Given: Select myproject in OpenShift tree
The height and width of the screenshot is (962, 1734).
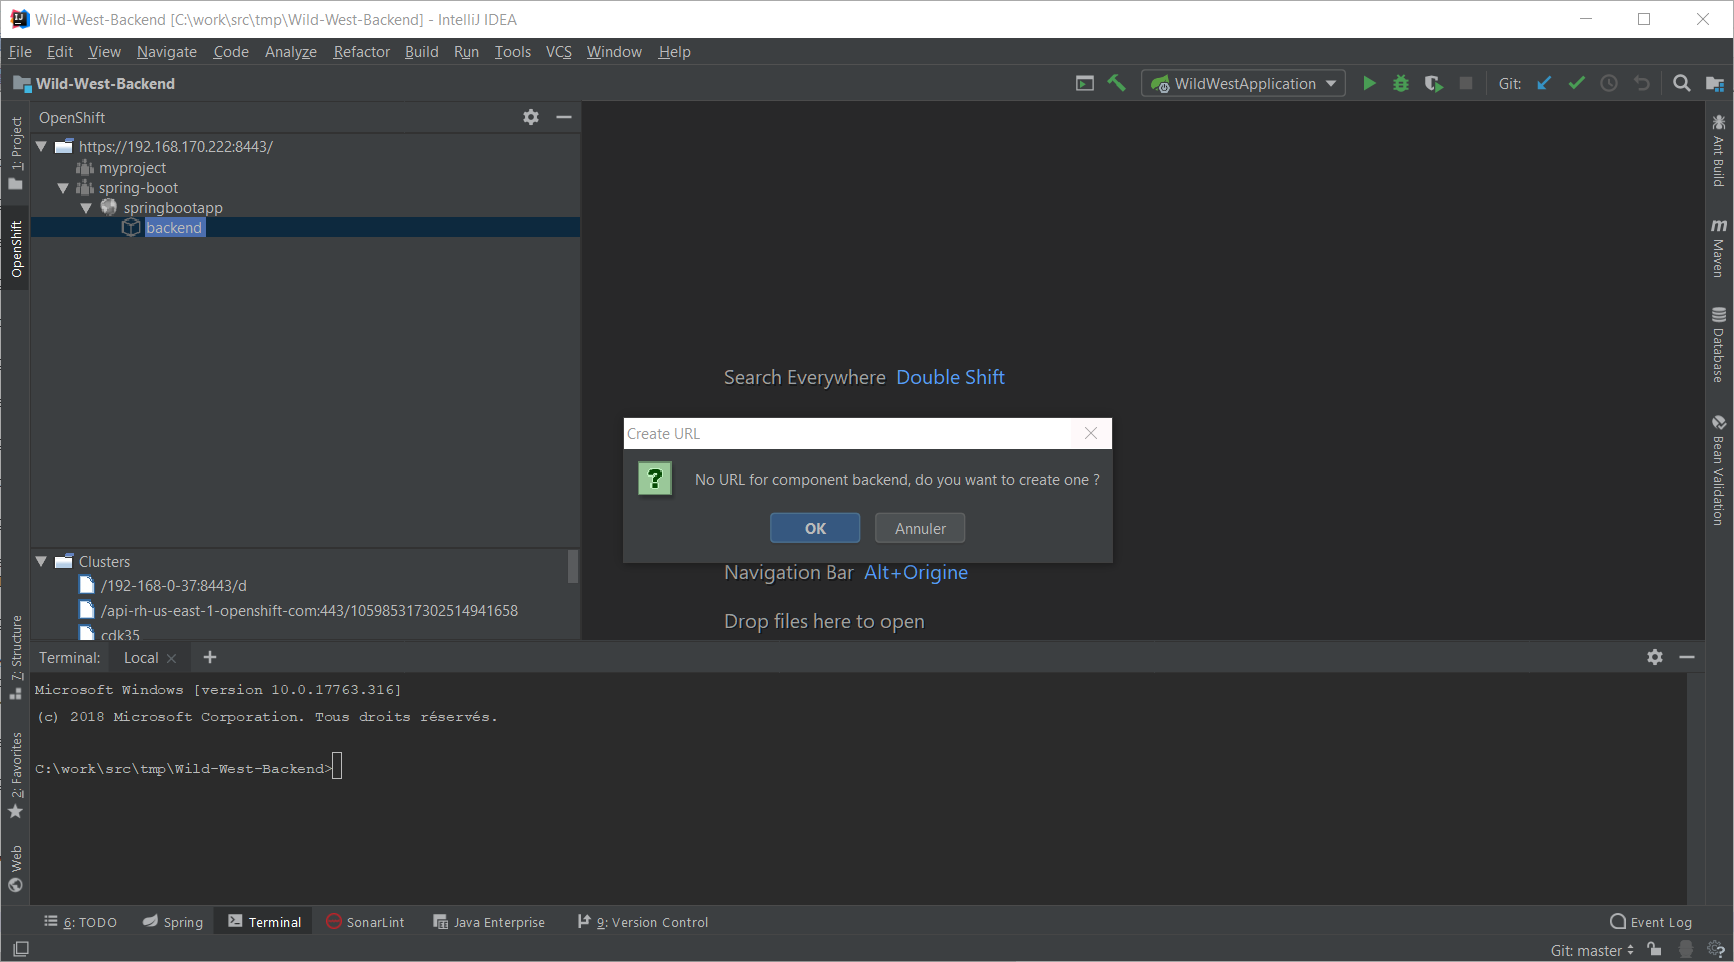Looking at the screenshot, I should (132, 168).
